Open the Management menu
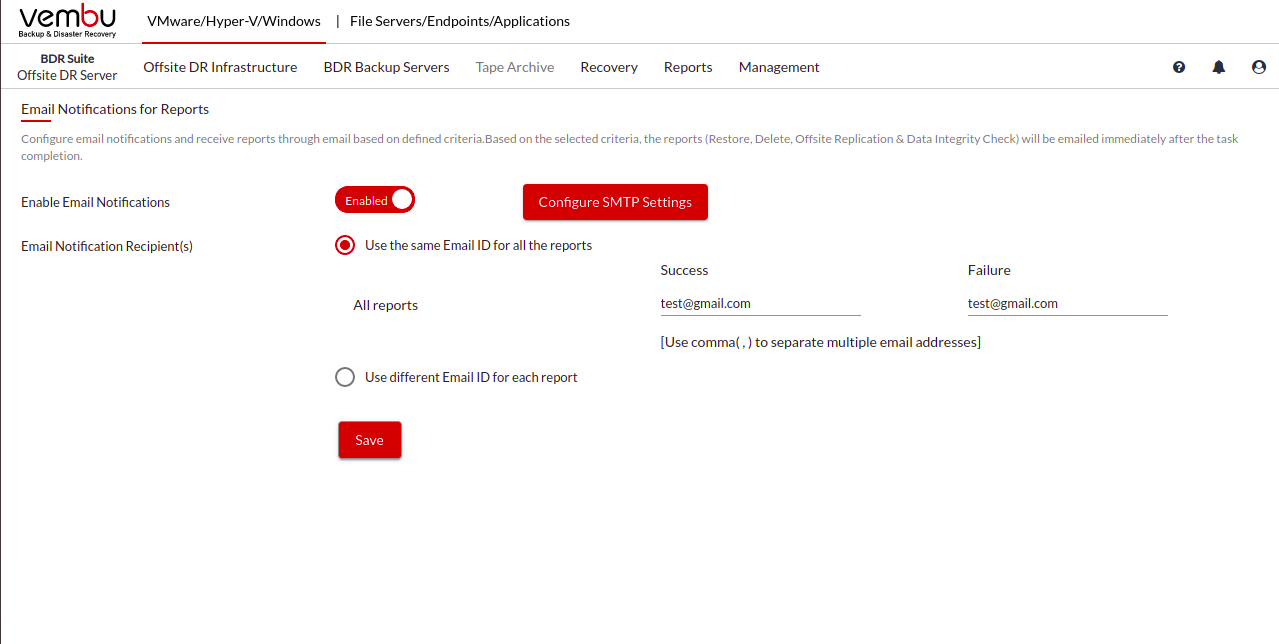 pyautogui.click(x=779, y=67)
